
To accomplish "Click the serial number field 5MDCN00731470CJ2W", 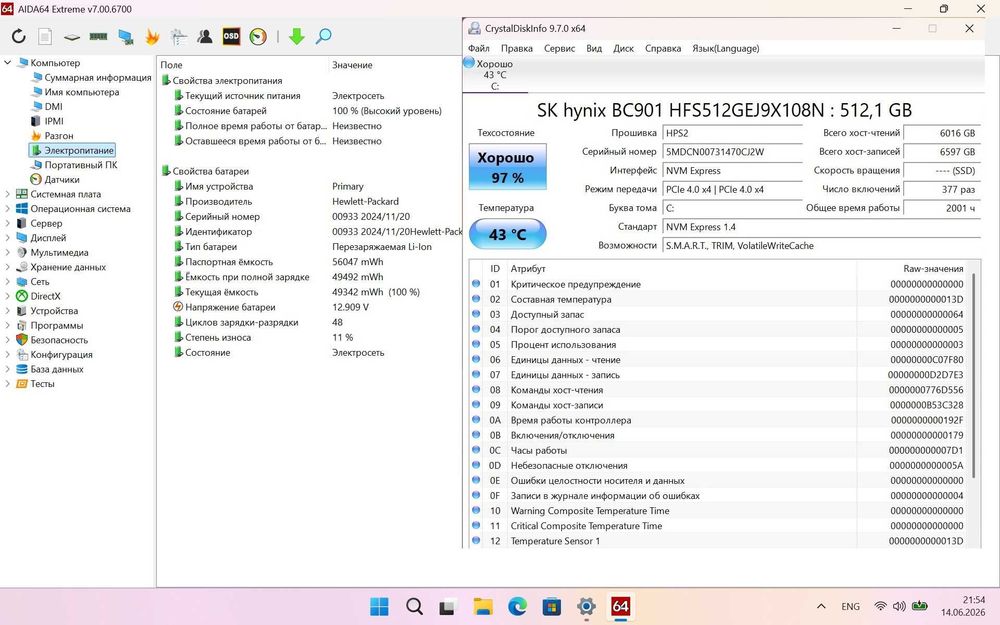I will (x=732, y=152).
